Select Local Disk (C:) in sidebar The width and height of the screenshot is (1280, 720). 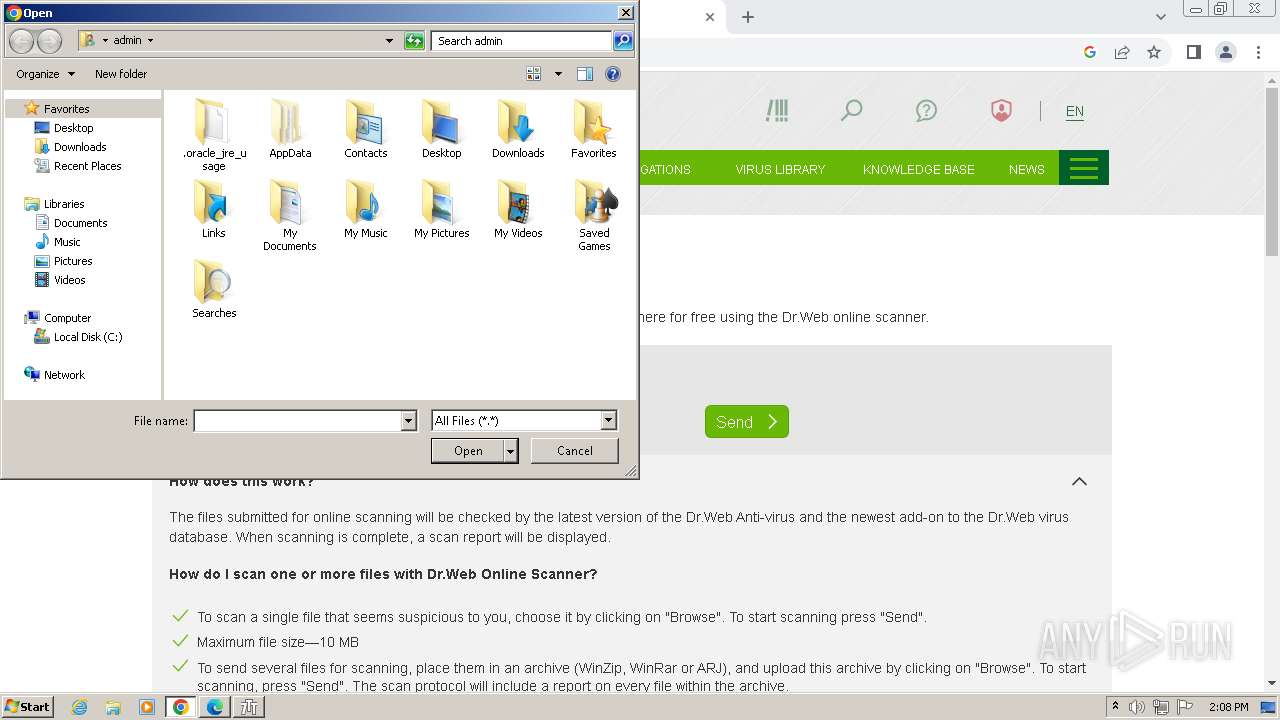click(x=87, y=337)
